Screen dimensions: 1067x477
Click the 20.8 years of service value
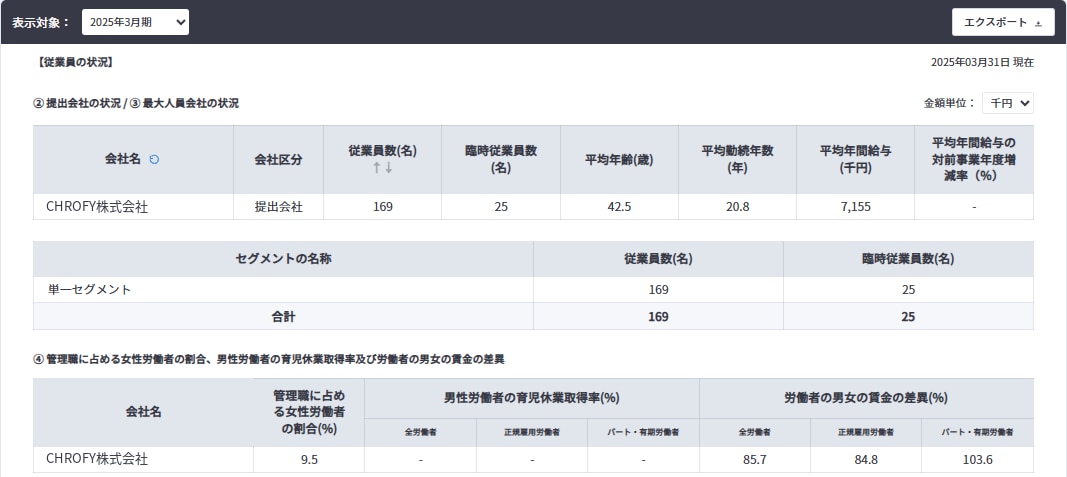click(x=738, y=207)
